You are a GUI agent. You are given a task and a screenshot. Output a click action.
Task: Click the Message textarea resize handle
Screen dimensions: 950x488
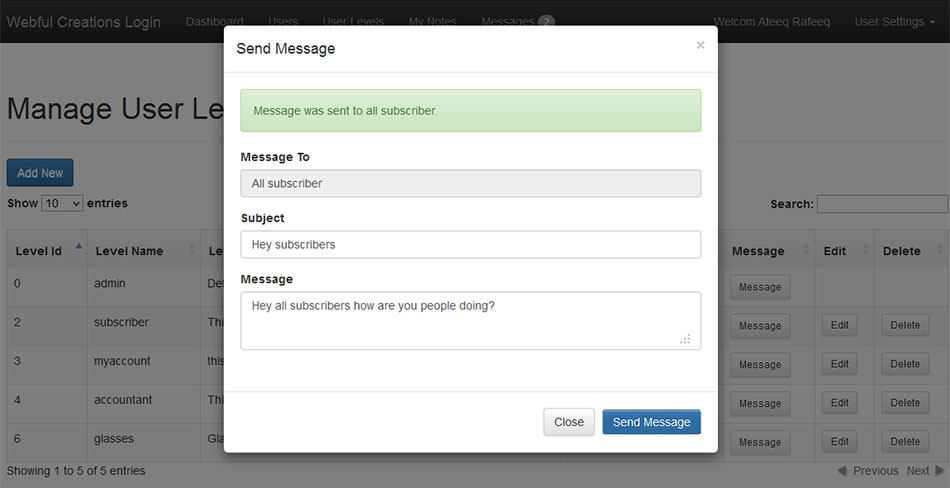point(685,339)
